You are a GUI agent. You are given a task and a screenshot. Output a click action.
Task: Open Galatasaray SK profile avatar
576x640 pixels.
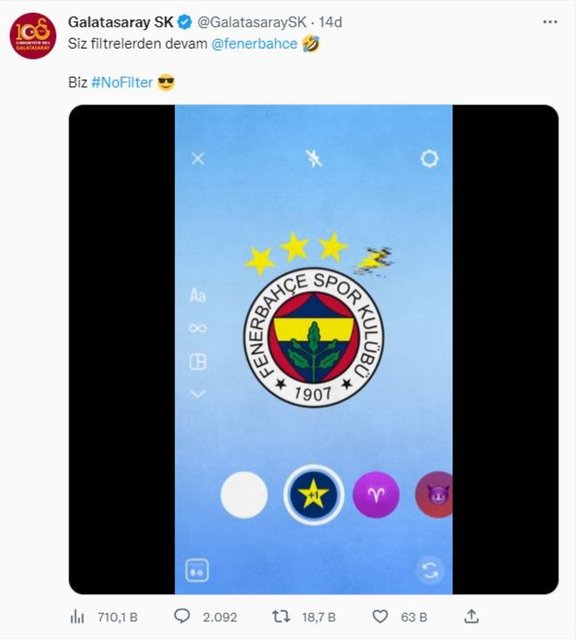pyautogui.click(x=33, y=36)
